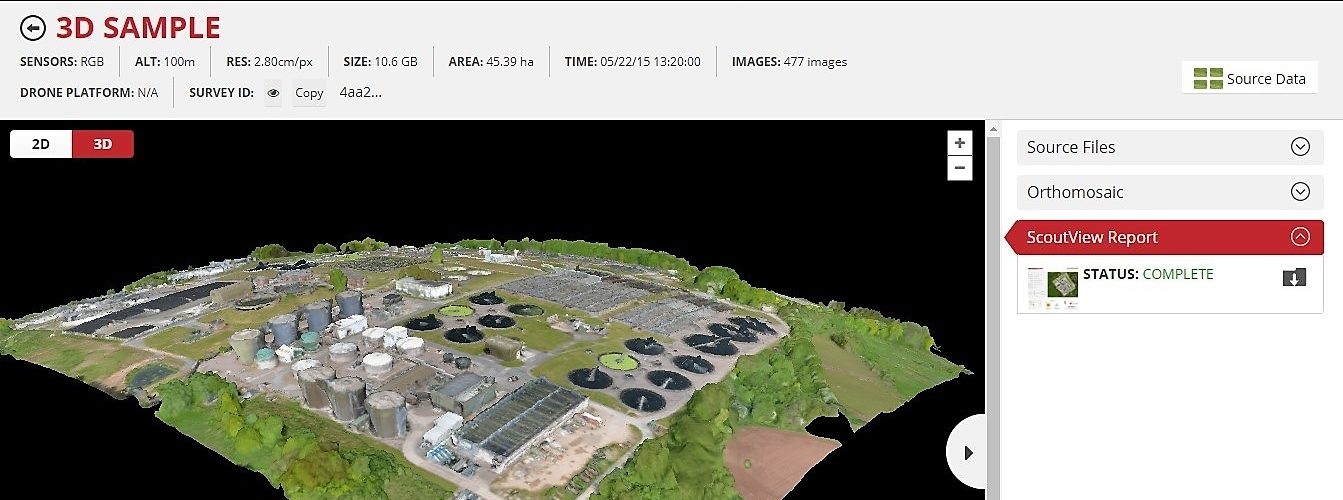Zoom out with the minus icon
Image resolution: width=1343 pixels, height=500 pixels.
coord(959,168)
